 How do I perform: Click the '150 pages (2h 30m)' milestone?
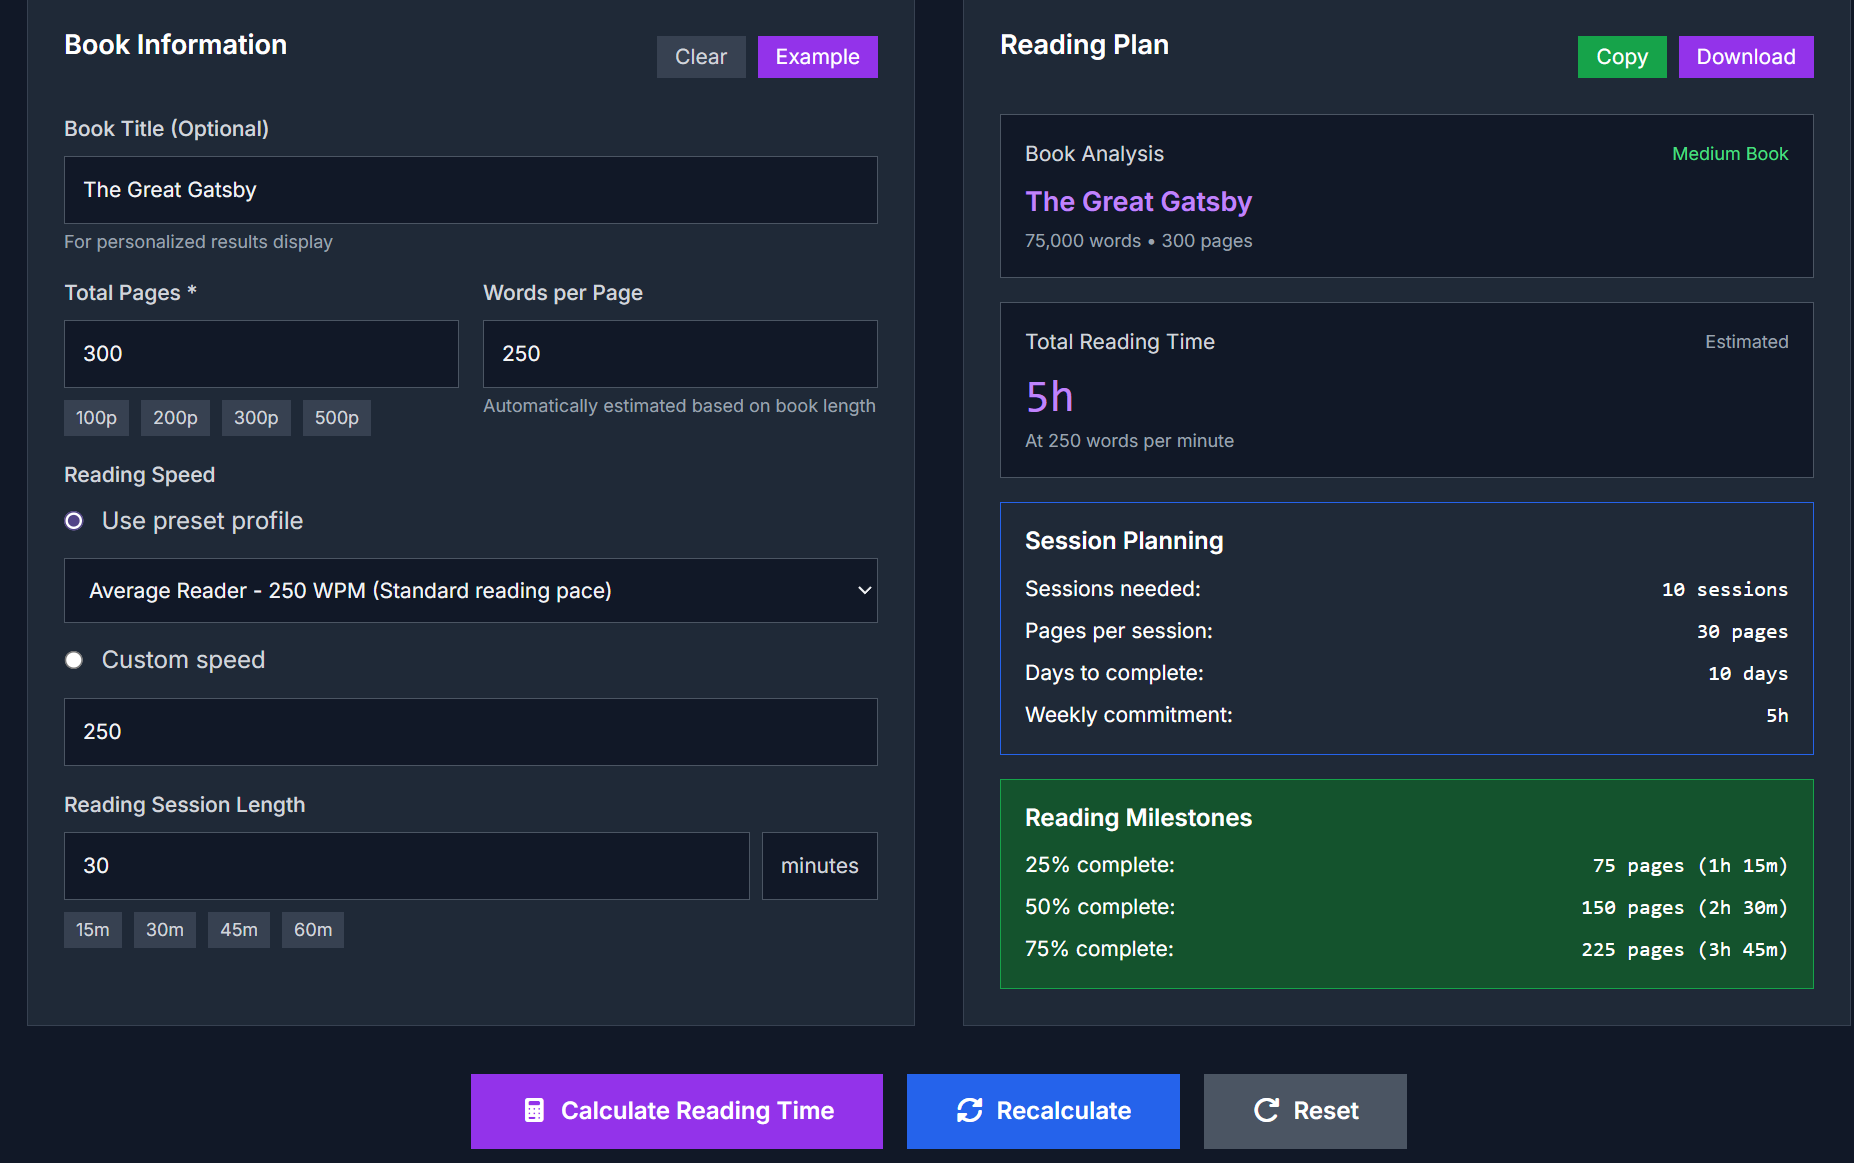1684,908
